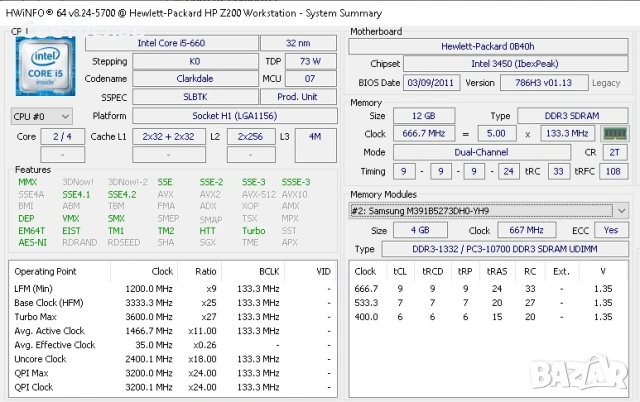Image resolution: width=640 pixels, height=402 pixels.
Task: Click the Intel 3450 (IbexPeak) chipset field
Action: tap(515, 64)
